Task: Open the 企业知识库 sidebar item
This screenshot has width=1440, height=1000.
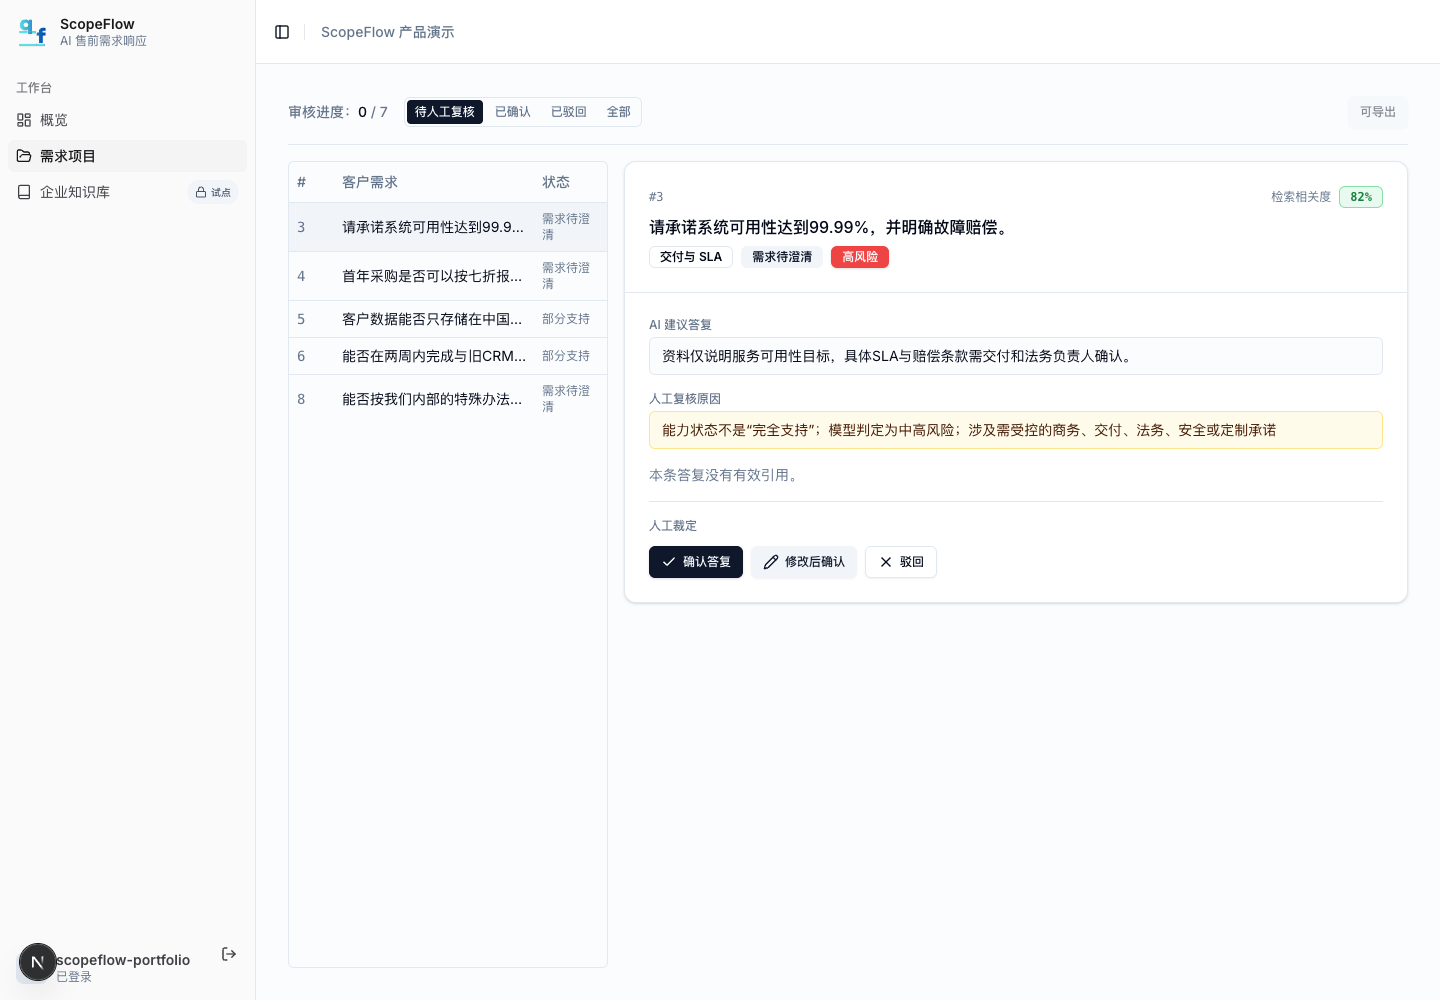Action: click(127, 192)
